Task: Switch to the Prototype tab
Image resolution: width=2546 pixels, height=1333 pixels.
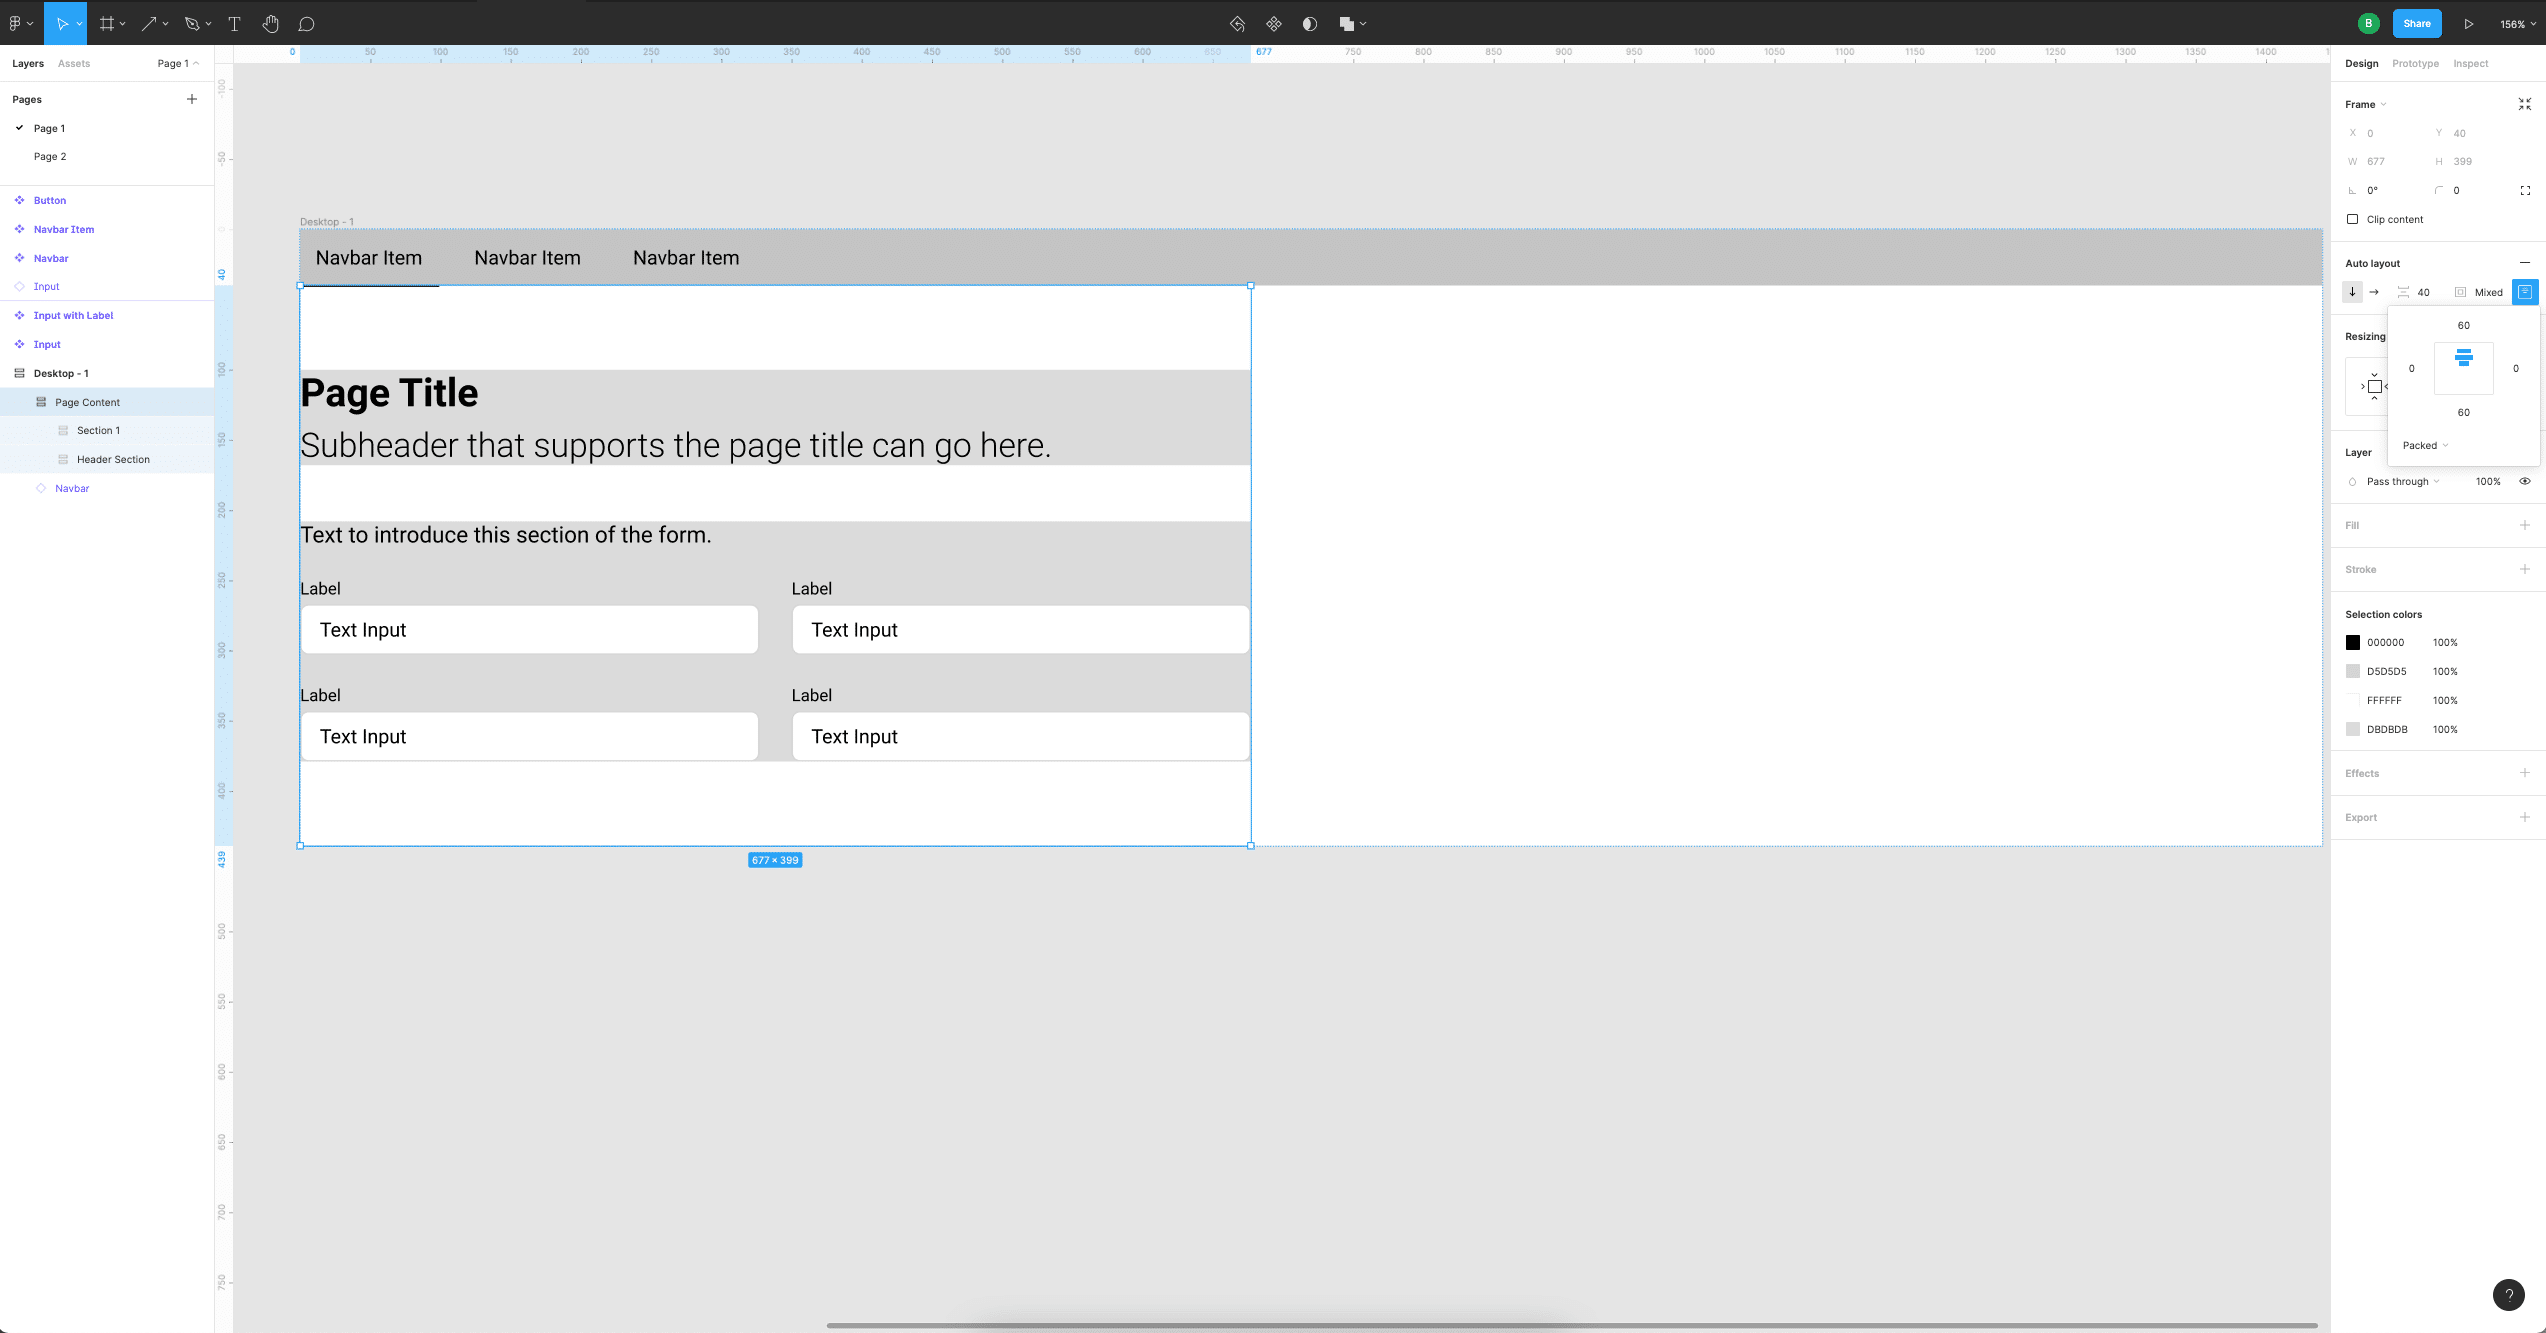Action: pyautogui.click(x=2415, y=63)
